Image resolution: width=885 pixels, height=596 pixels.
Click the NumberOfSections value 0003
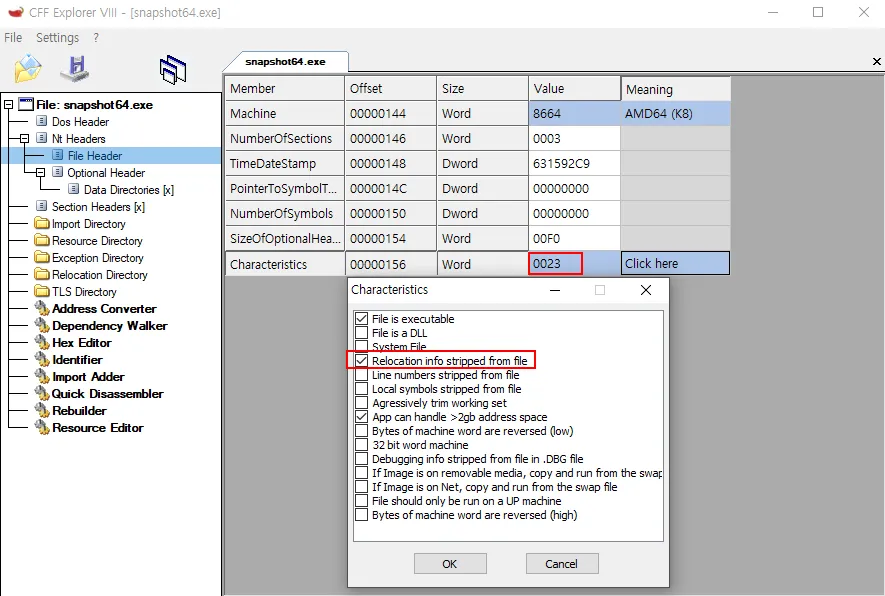tap(574, 138)
